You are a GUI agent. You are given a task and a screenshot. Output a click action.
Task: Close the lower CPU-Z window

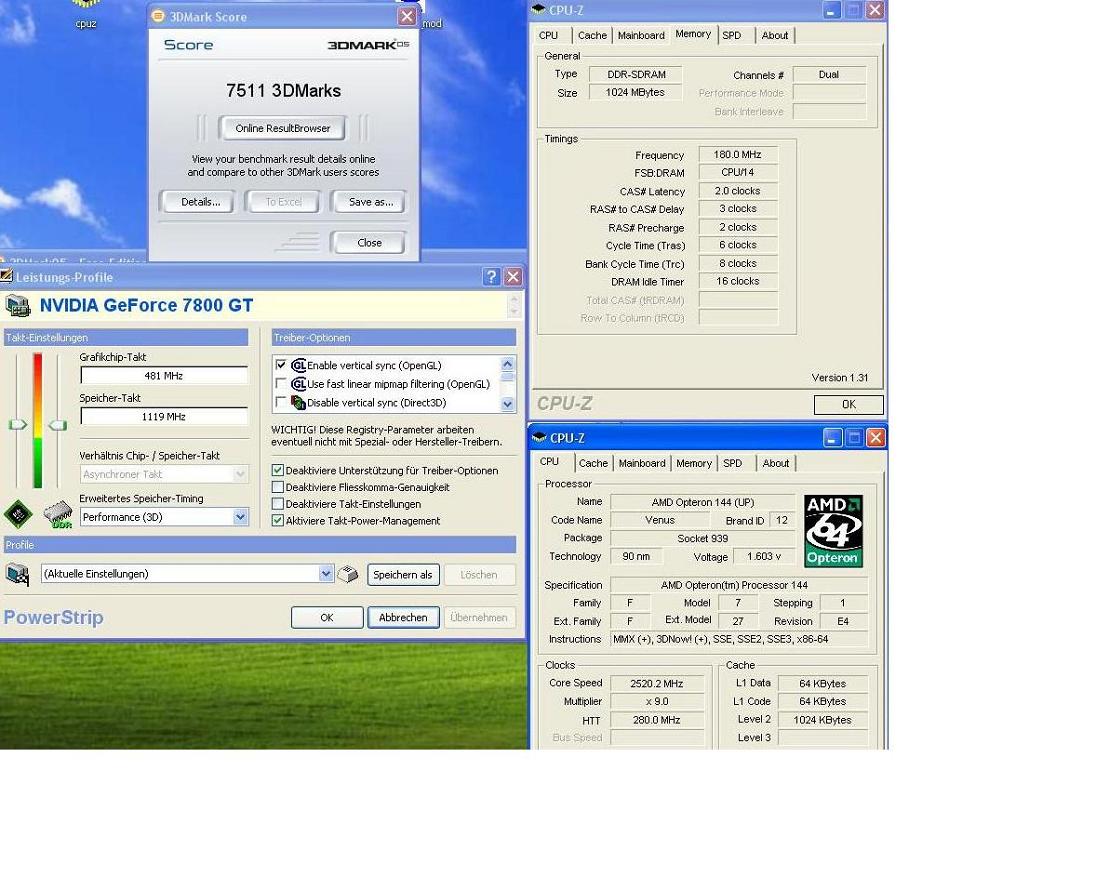point(876,438)
